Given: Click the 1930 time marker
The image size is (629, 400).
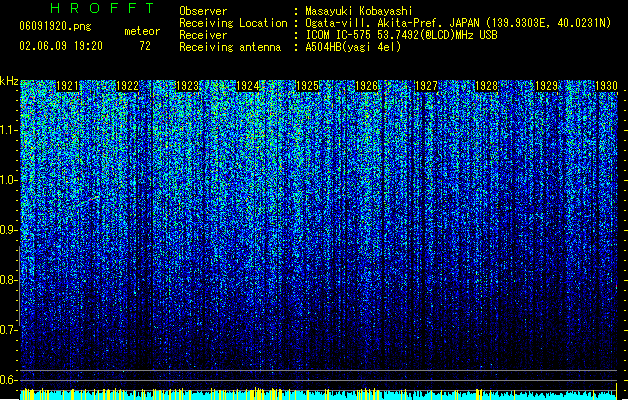Looking at the screenshot, I should coord(606,86).
